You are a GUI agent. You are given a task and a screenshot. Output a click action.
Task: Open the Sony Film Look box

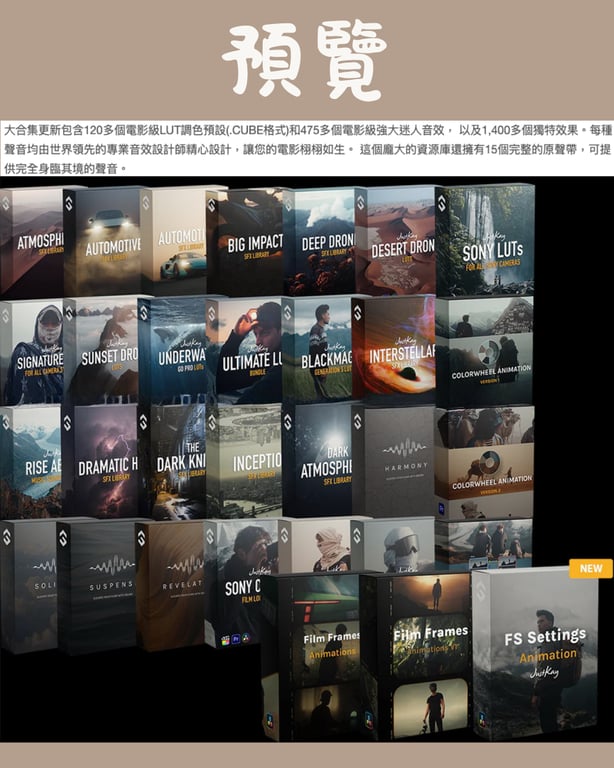tap(240, 583)
